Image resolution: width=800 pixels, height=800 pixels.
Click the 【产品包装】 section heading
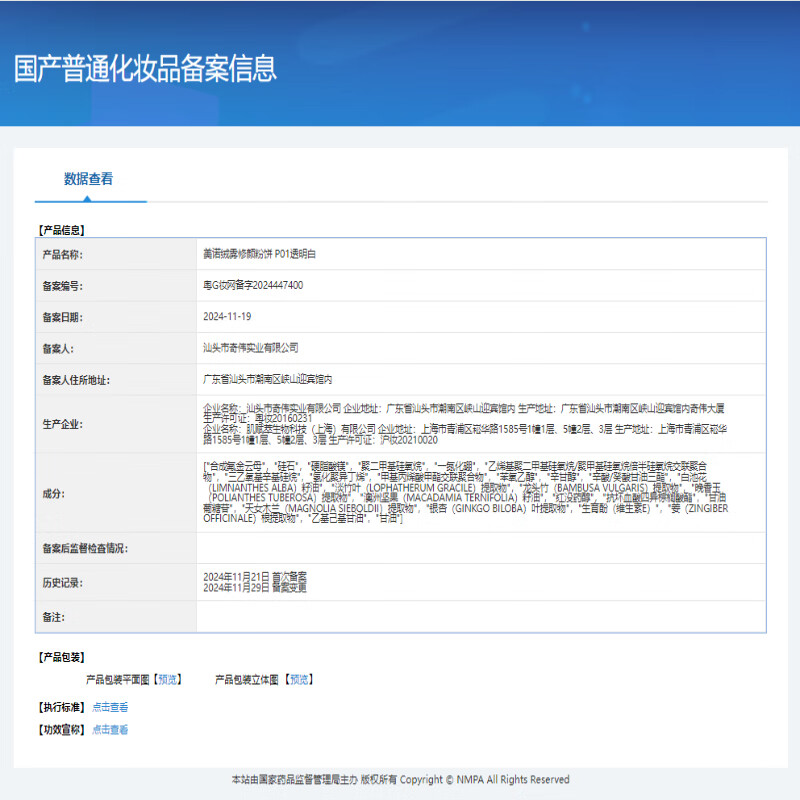point(61,657)
